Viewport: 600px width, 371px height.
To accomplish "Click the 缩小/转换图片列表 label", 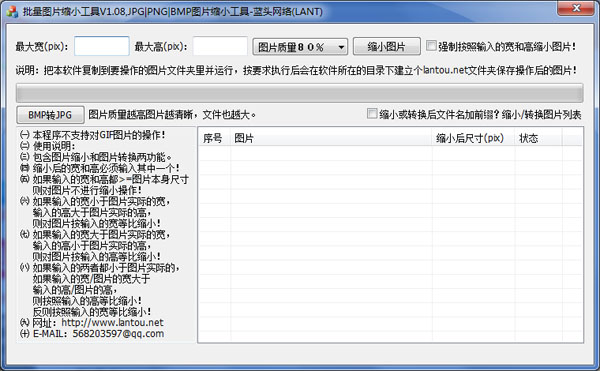I will click(541, 114).
